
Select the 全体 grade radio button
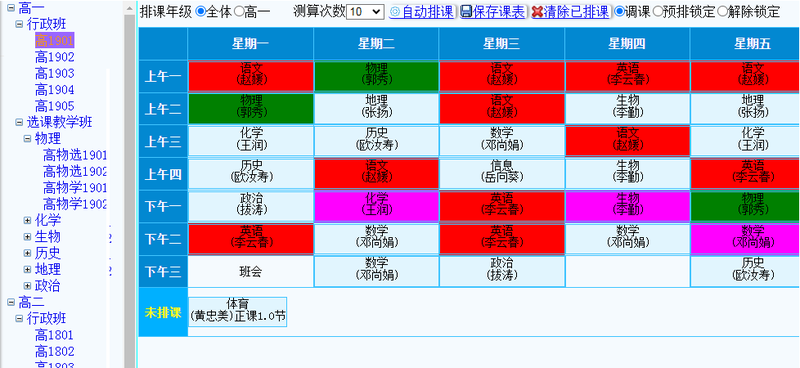coord(201,12)
